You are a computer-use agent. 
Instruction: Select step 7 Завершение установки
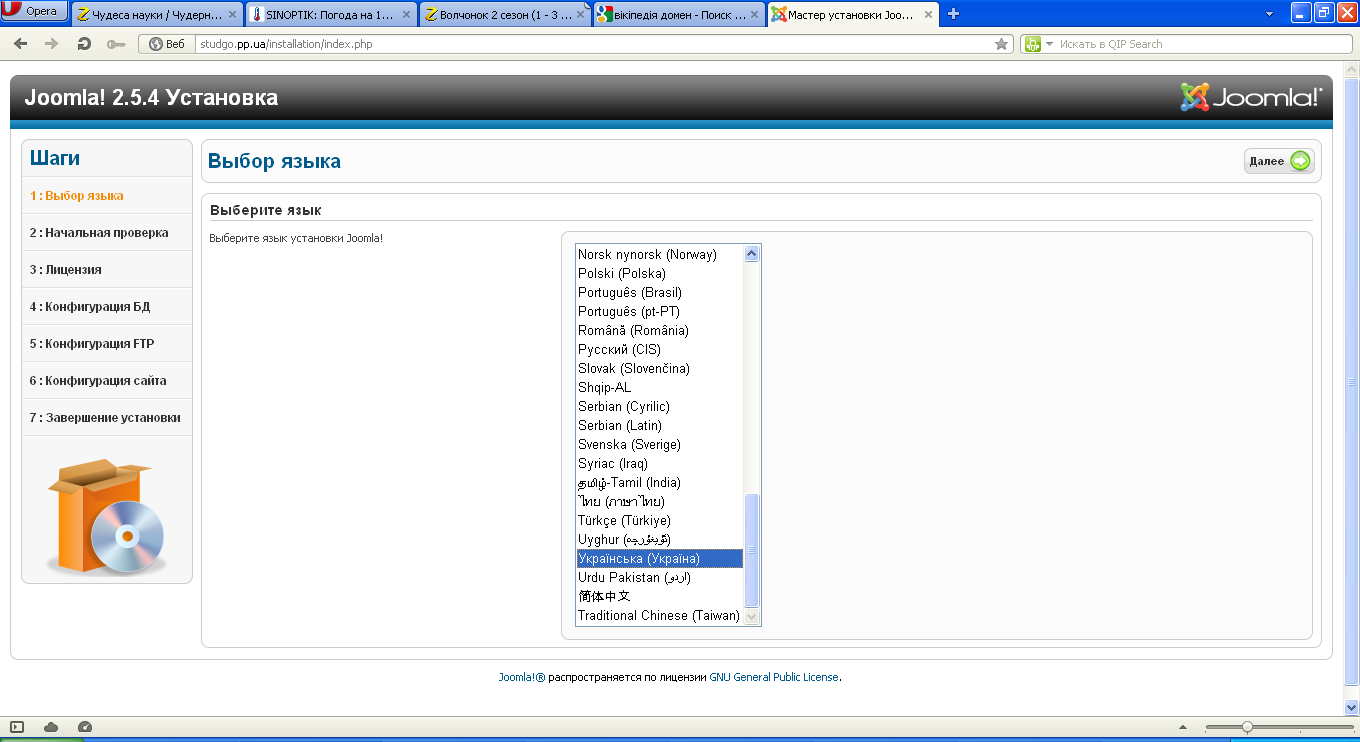[107, 418]
